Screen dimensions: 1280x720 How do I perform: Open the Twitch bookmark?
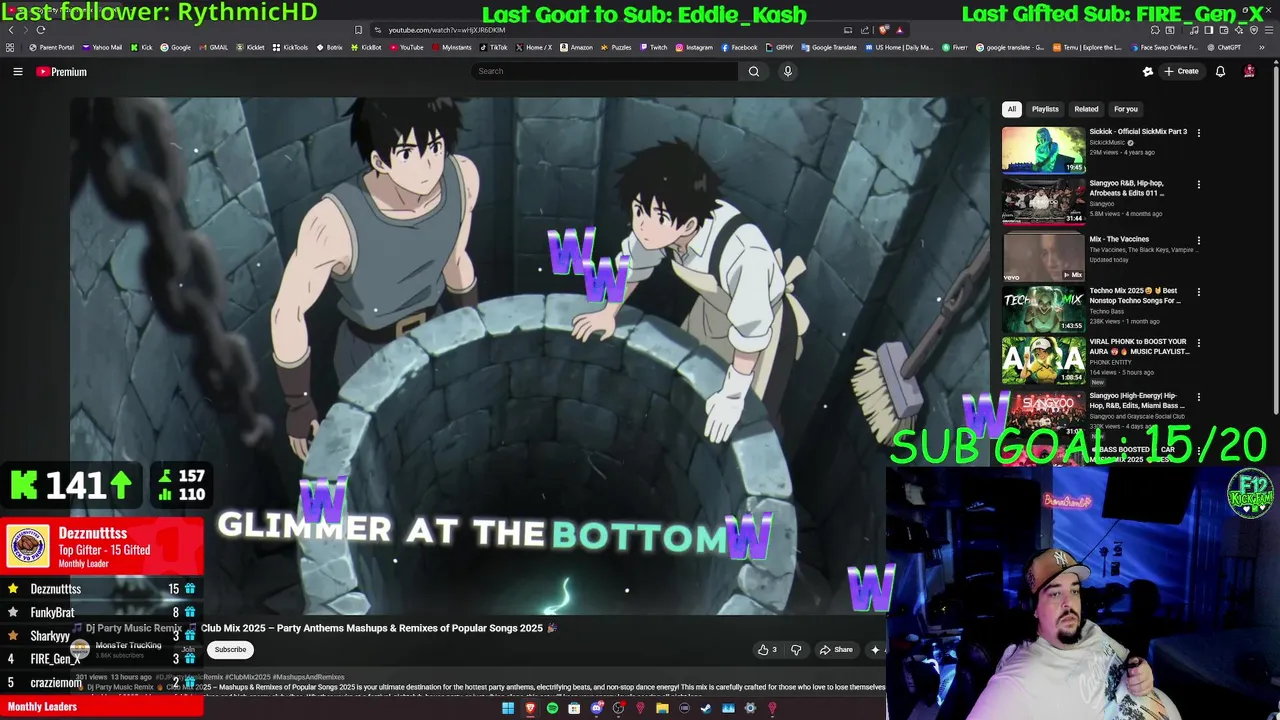654,47
